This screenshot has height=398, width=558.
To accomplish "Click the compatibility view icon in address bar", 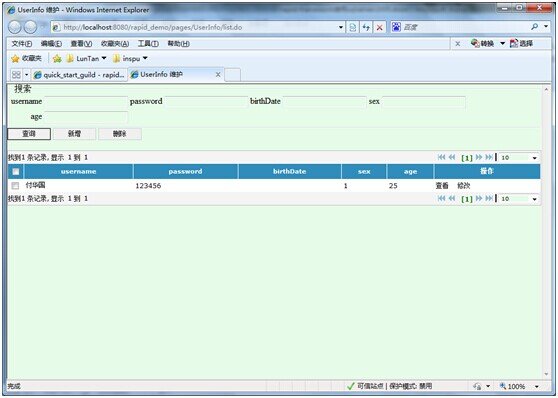I will point(352,27).
